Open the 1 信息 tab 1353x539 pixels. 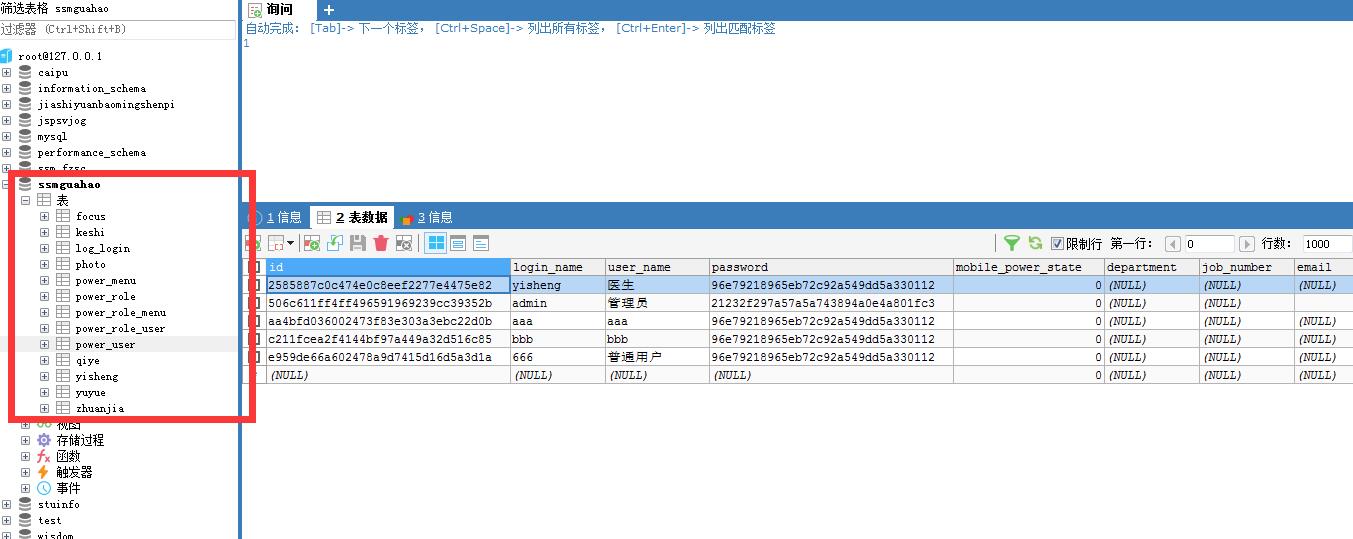(276, 217)
